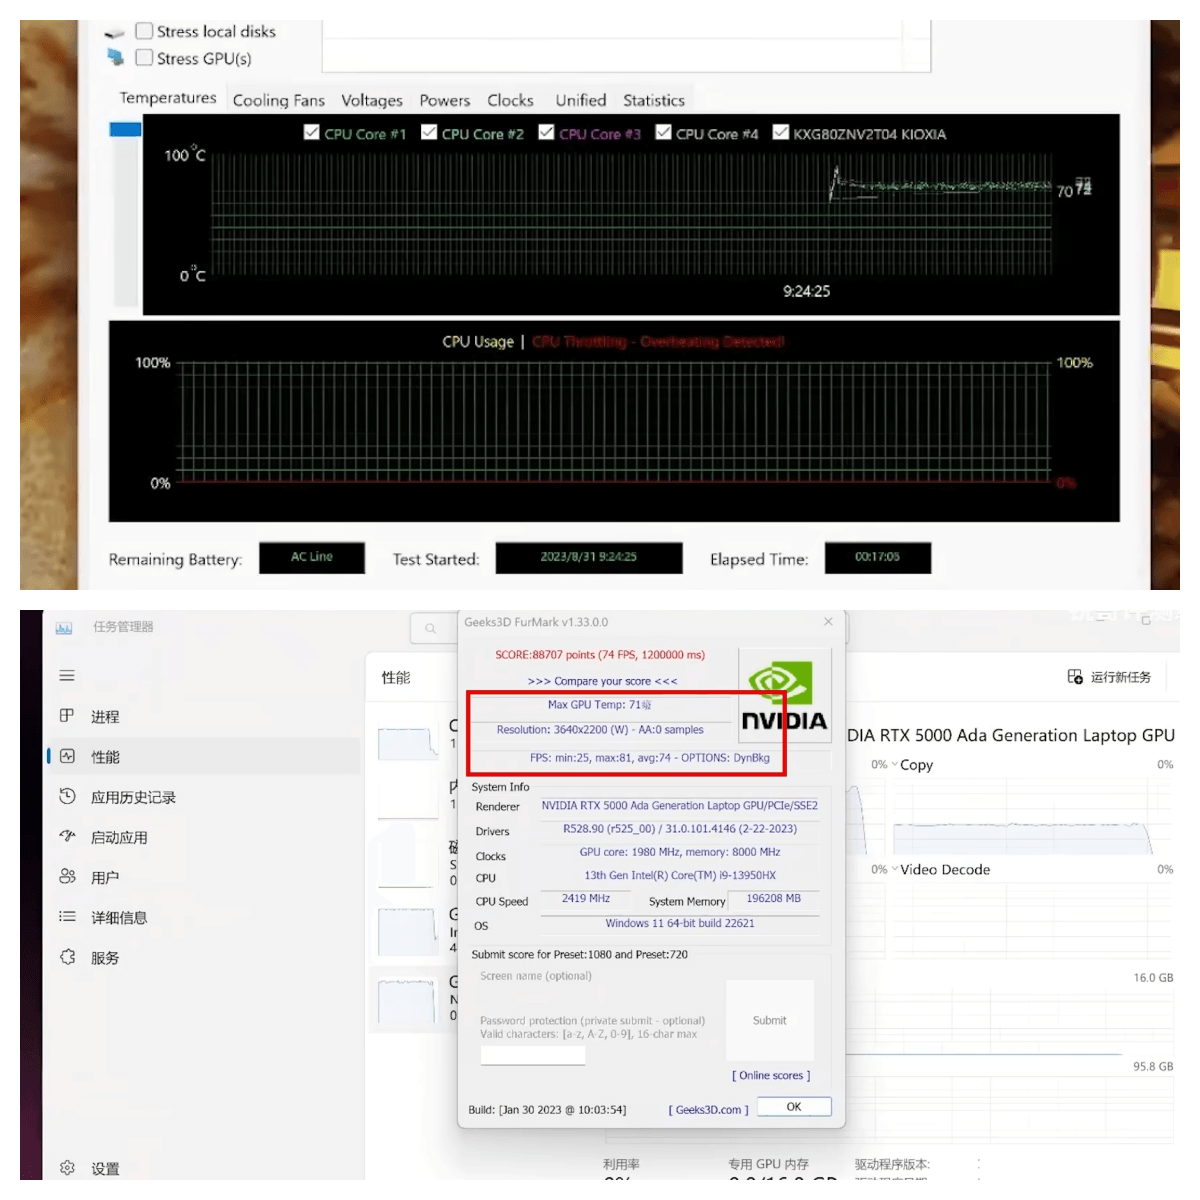Open the Unified tab
The width and height of the screenshot is (1200, 1200).
click(581, 100)
